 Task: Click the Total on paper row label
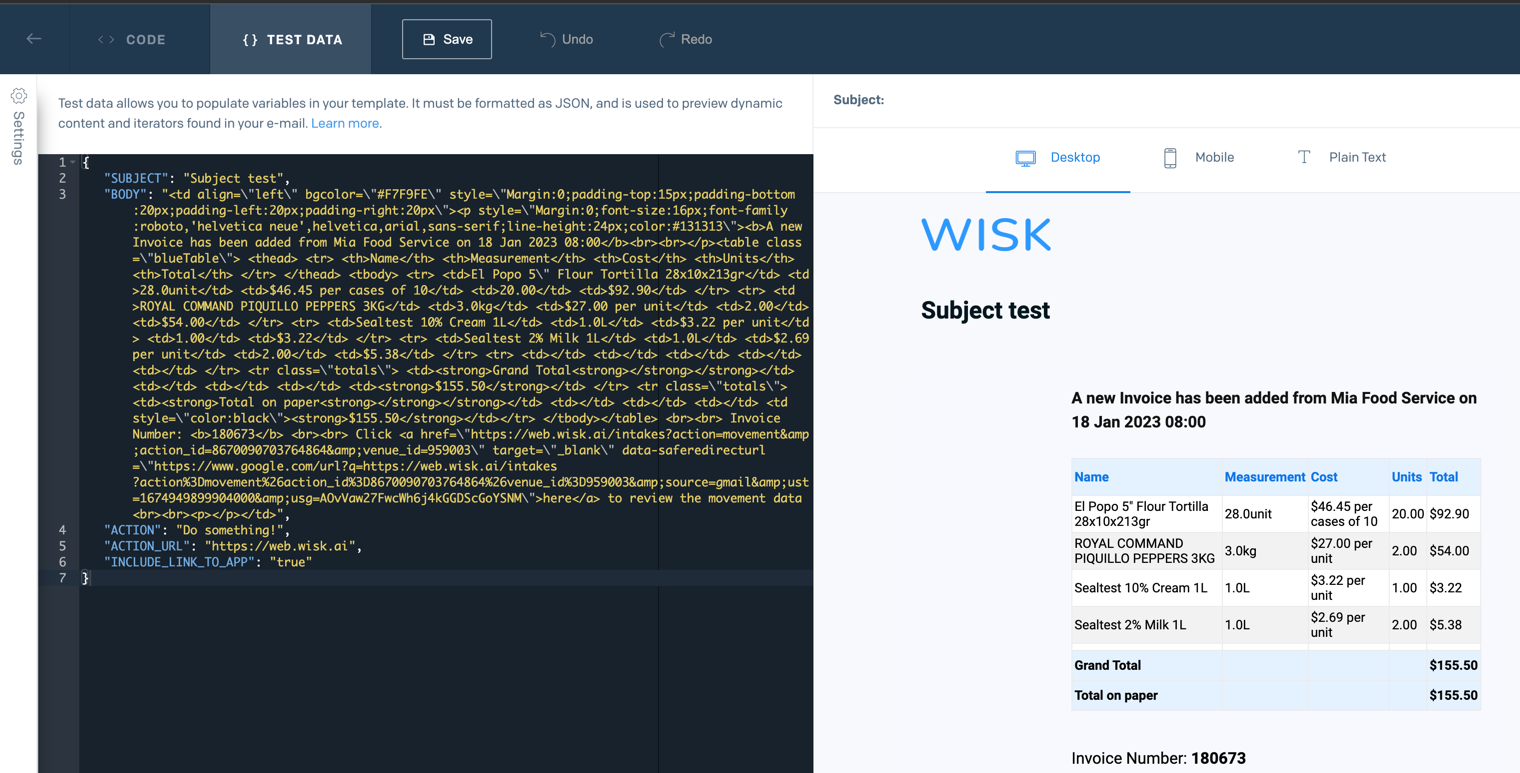coord(1115,695)
